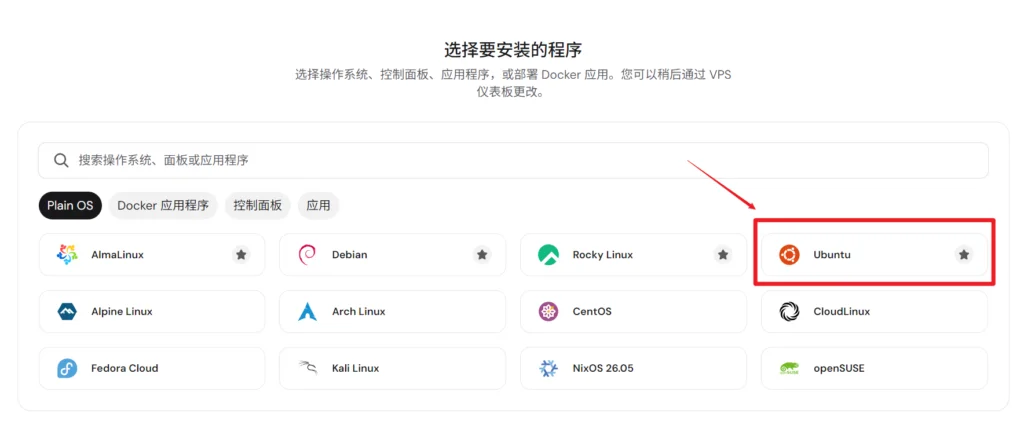Switch to Docker 应用程序 tab
Image resolution: width=1024 pixels, height=436 pixels.
[x=163, y=206]
